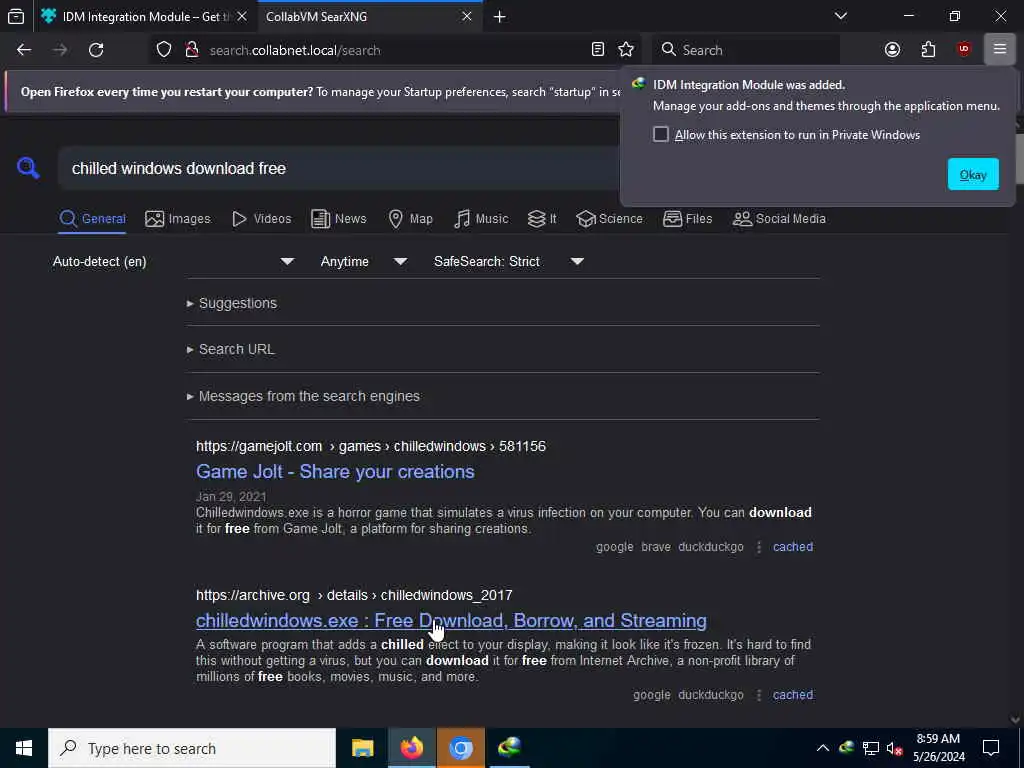Switch to the News search category
Image resolution: width=1024 pixels, height=768 pixels.
click(x=338, y=219)
